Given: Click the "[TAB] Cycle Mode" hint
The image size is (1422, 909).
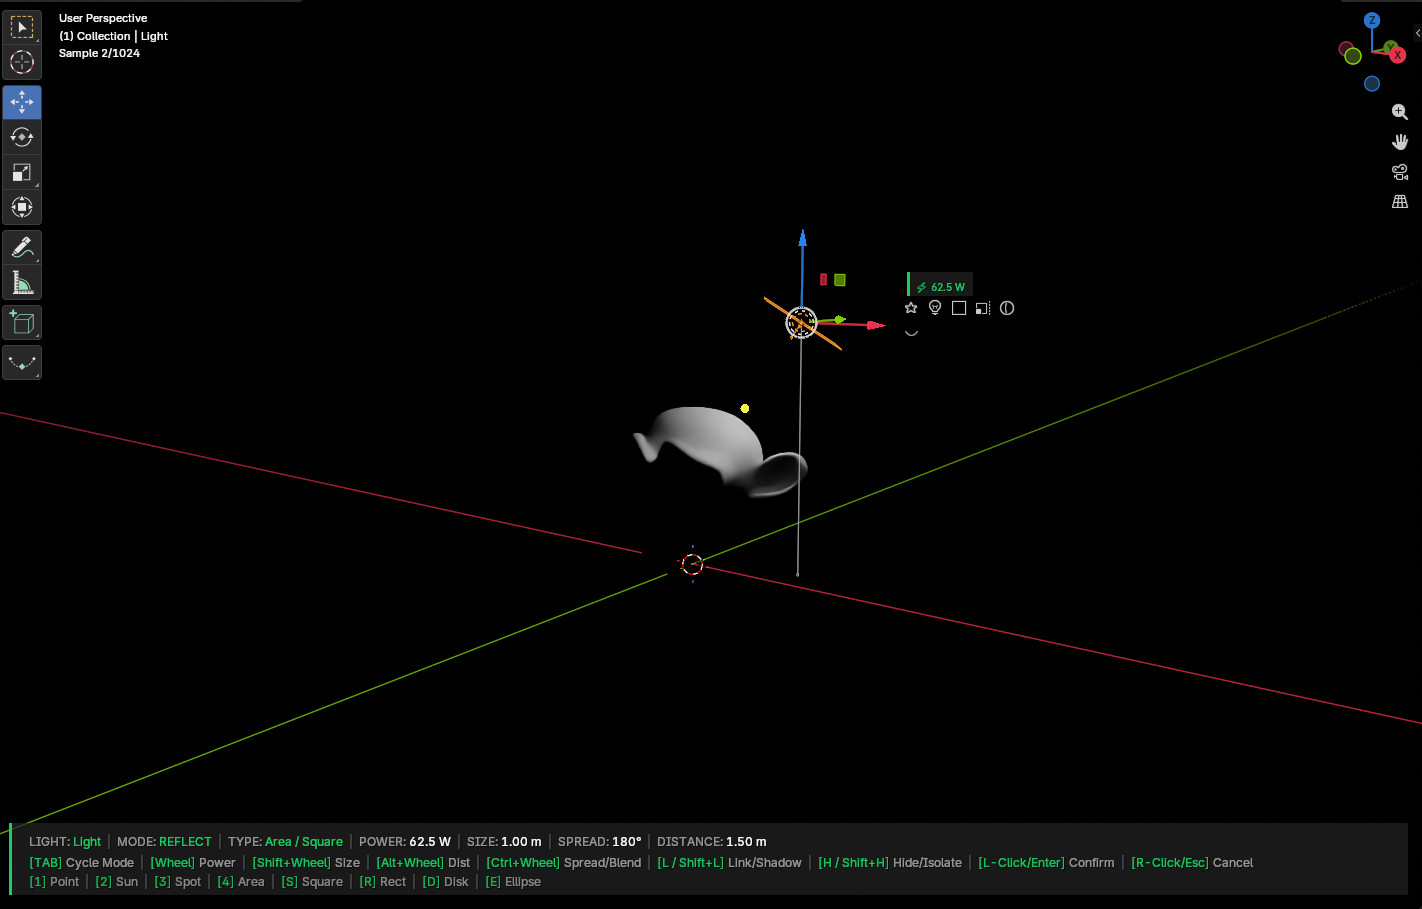Looking at the screenshot, I should (81, 863).
